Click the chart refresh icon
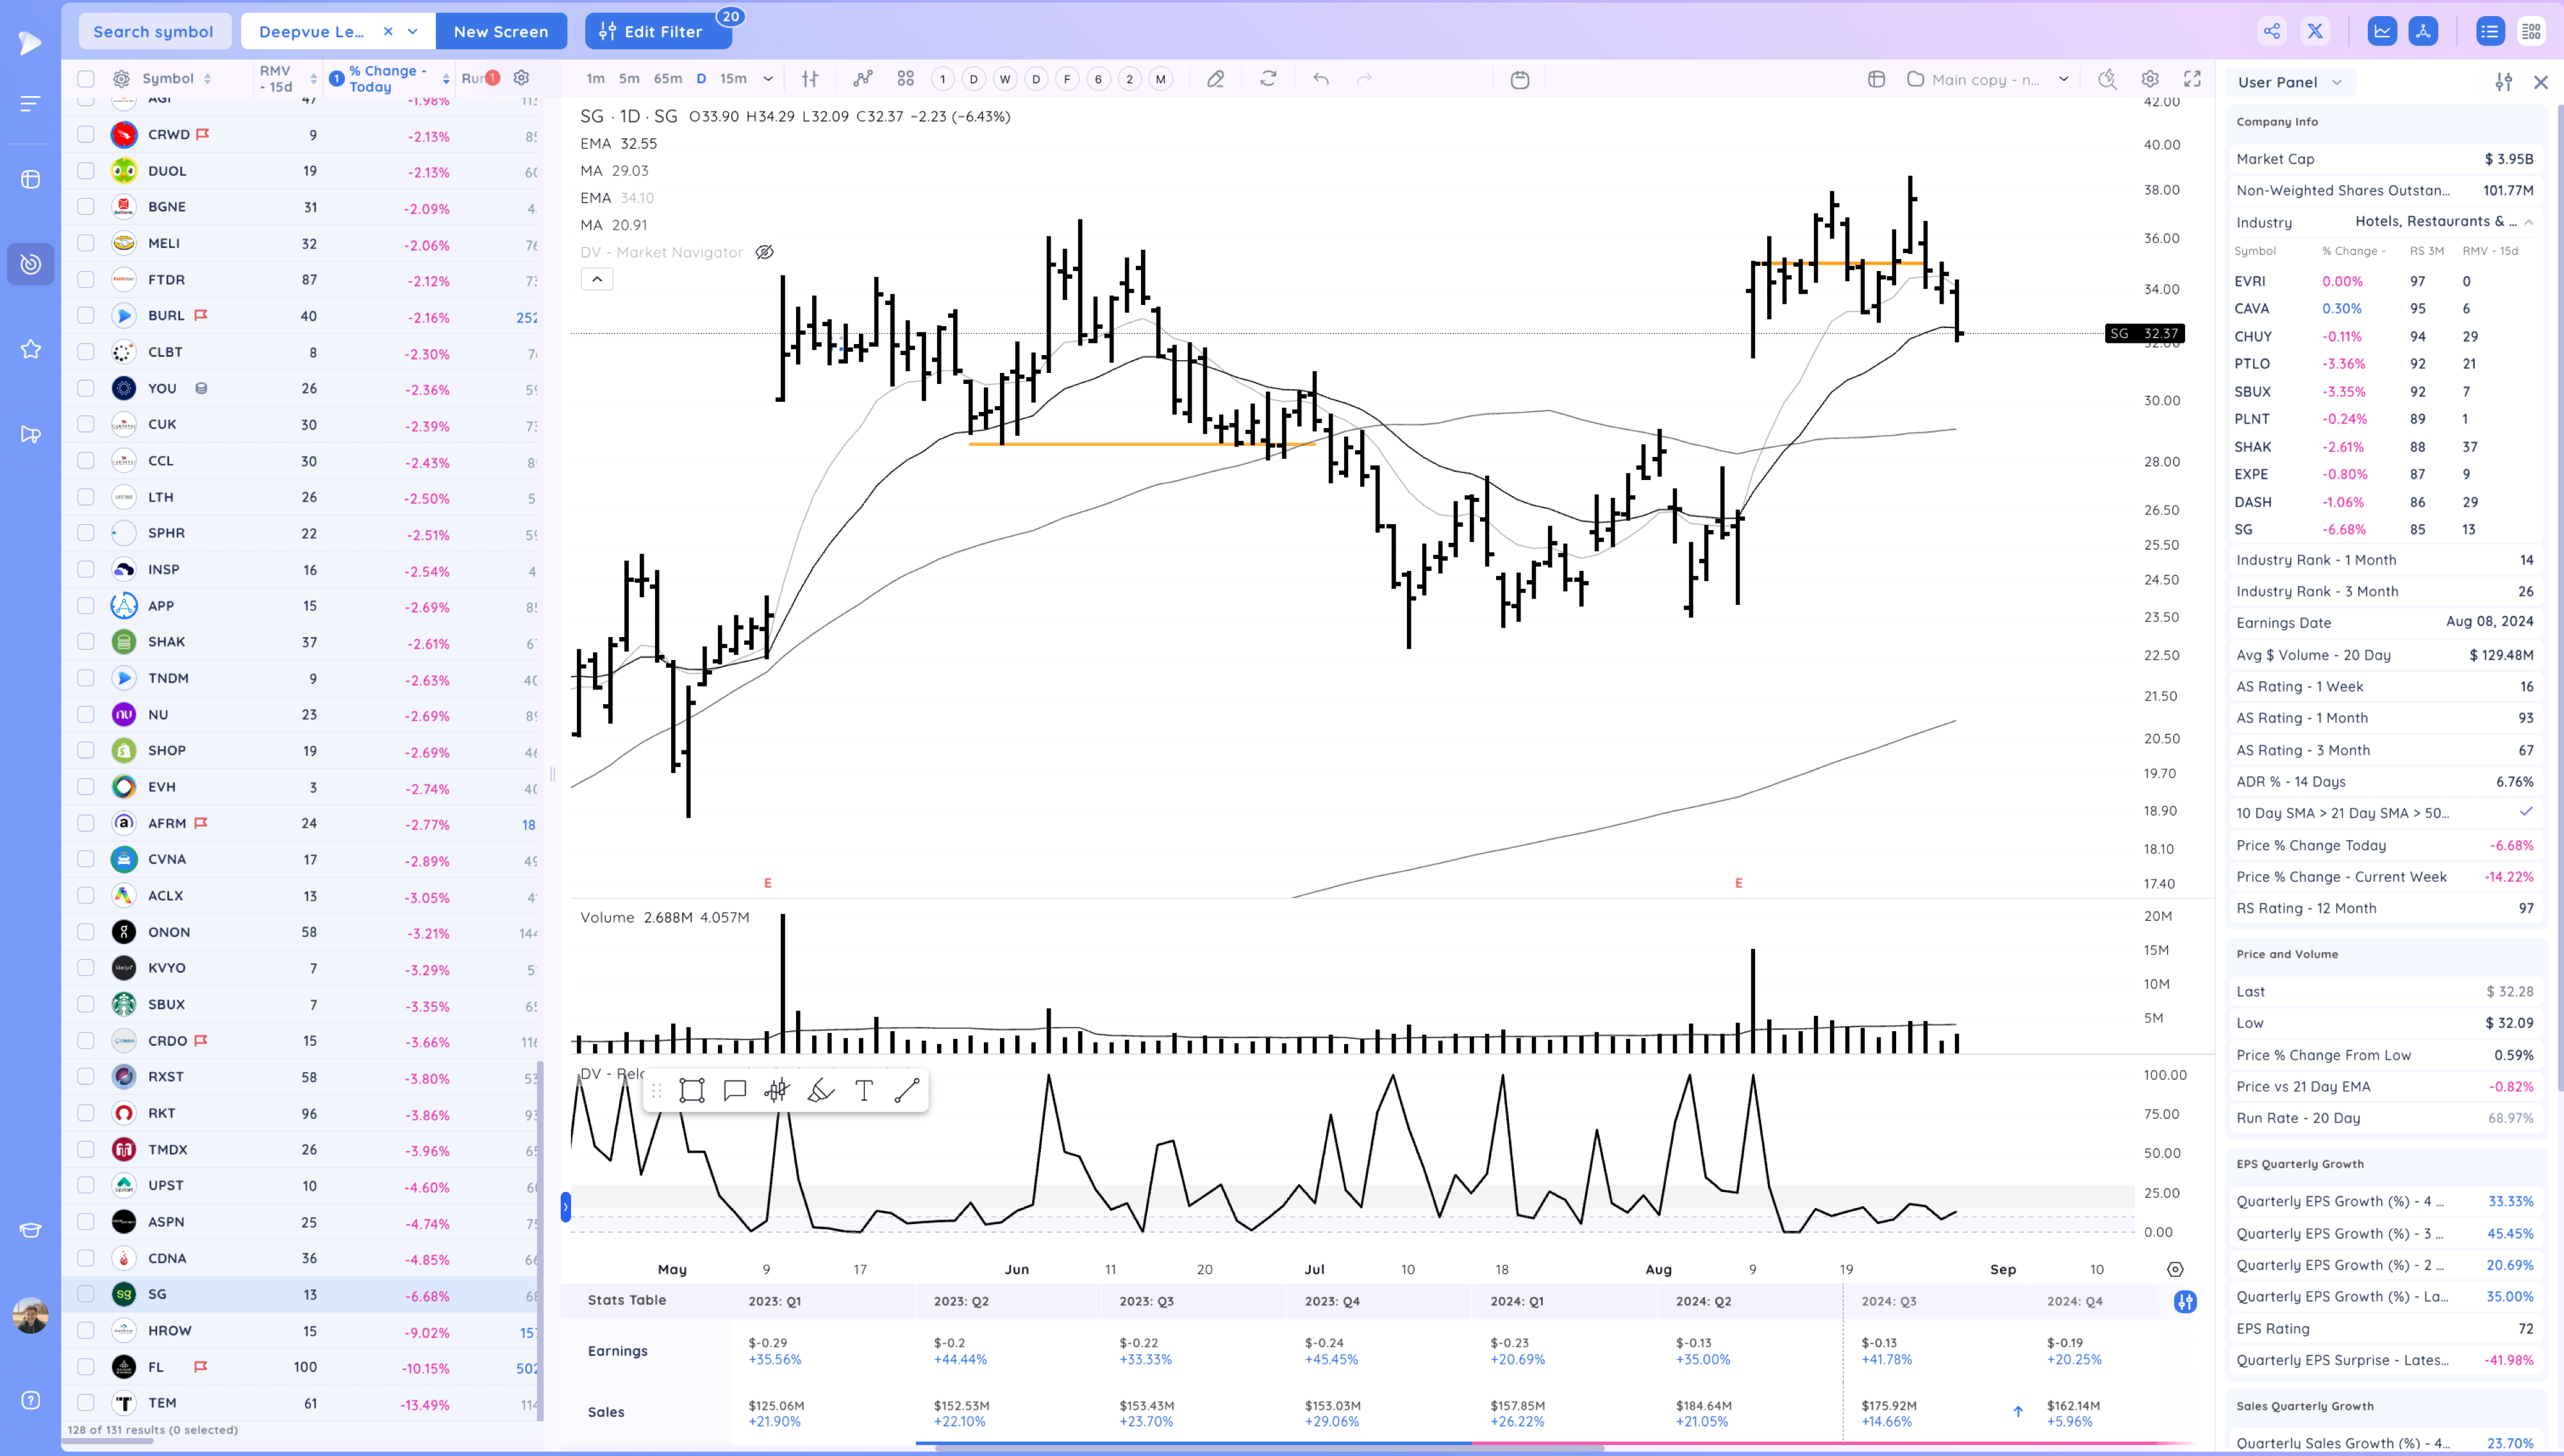 [x=1268, y=79]
